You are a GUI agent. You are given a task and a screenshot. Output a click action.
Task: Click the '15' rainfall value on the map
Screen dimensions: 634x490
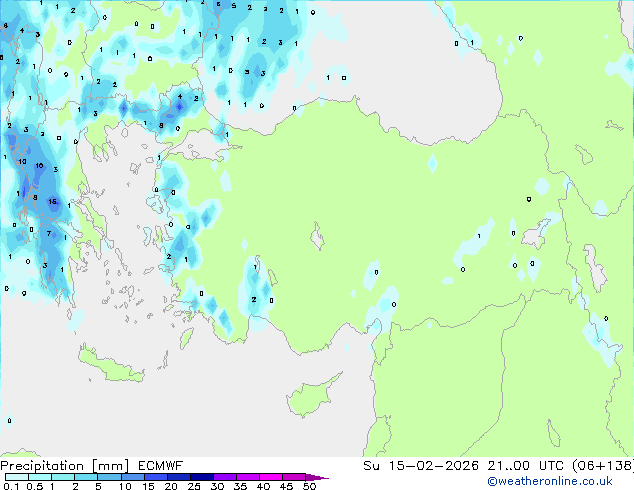tap(53, 201)
